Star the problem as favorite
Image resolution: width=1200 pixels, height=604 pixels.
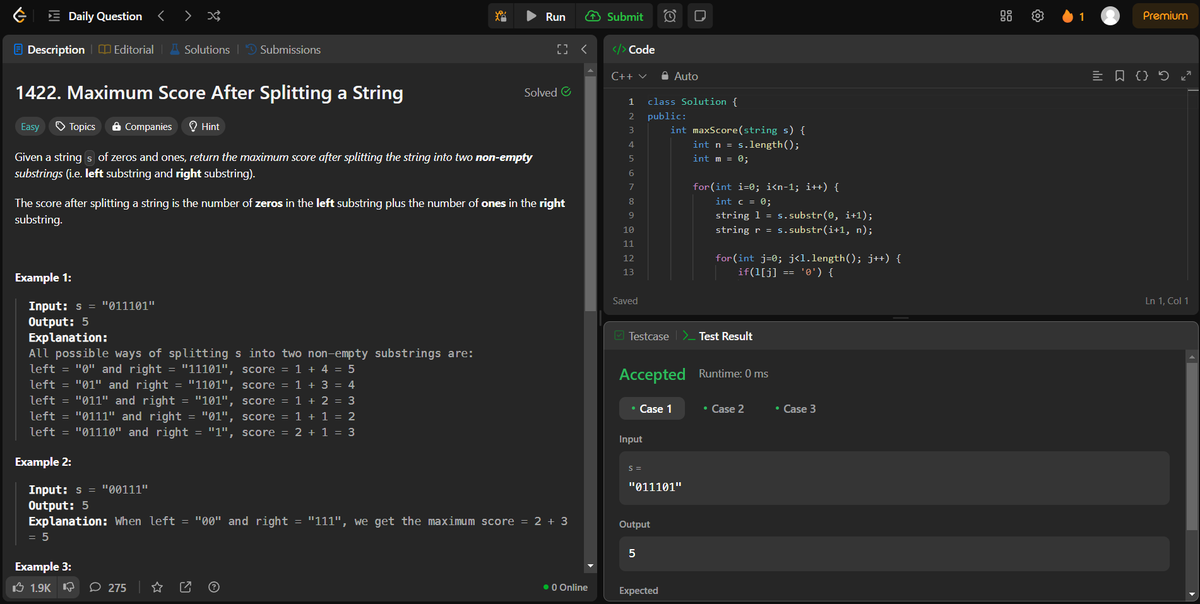[157, 587]
